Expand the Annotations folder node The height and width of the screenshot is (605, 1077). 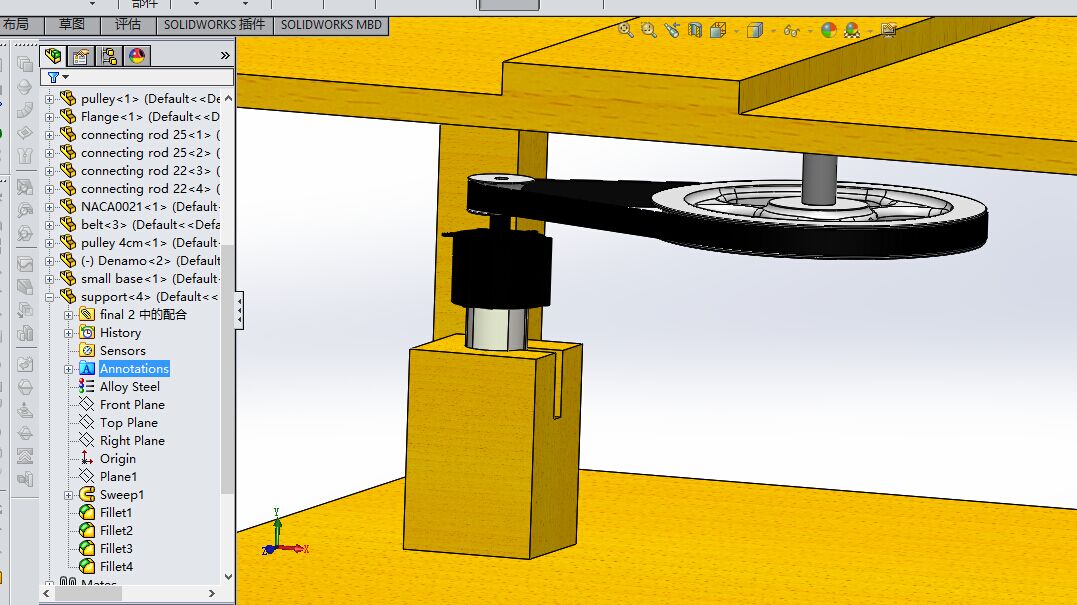tap(69, 369)
